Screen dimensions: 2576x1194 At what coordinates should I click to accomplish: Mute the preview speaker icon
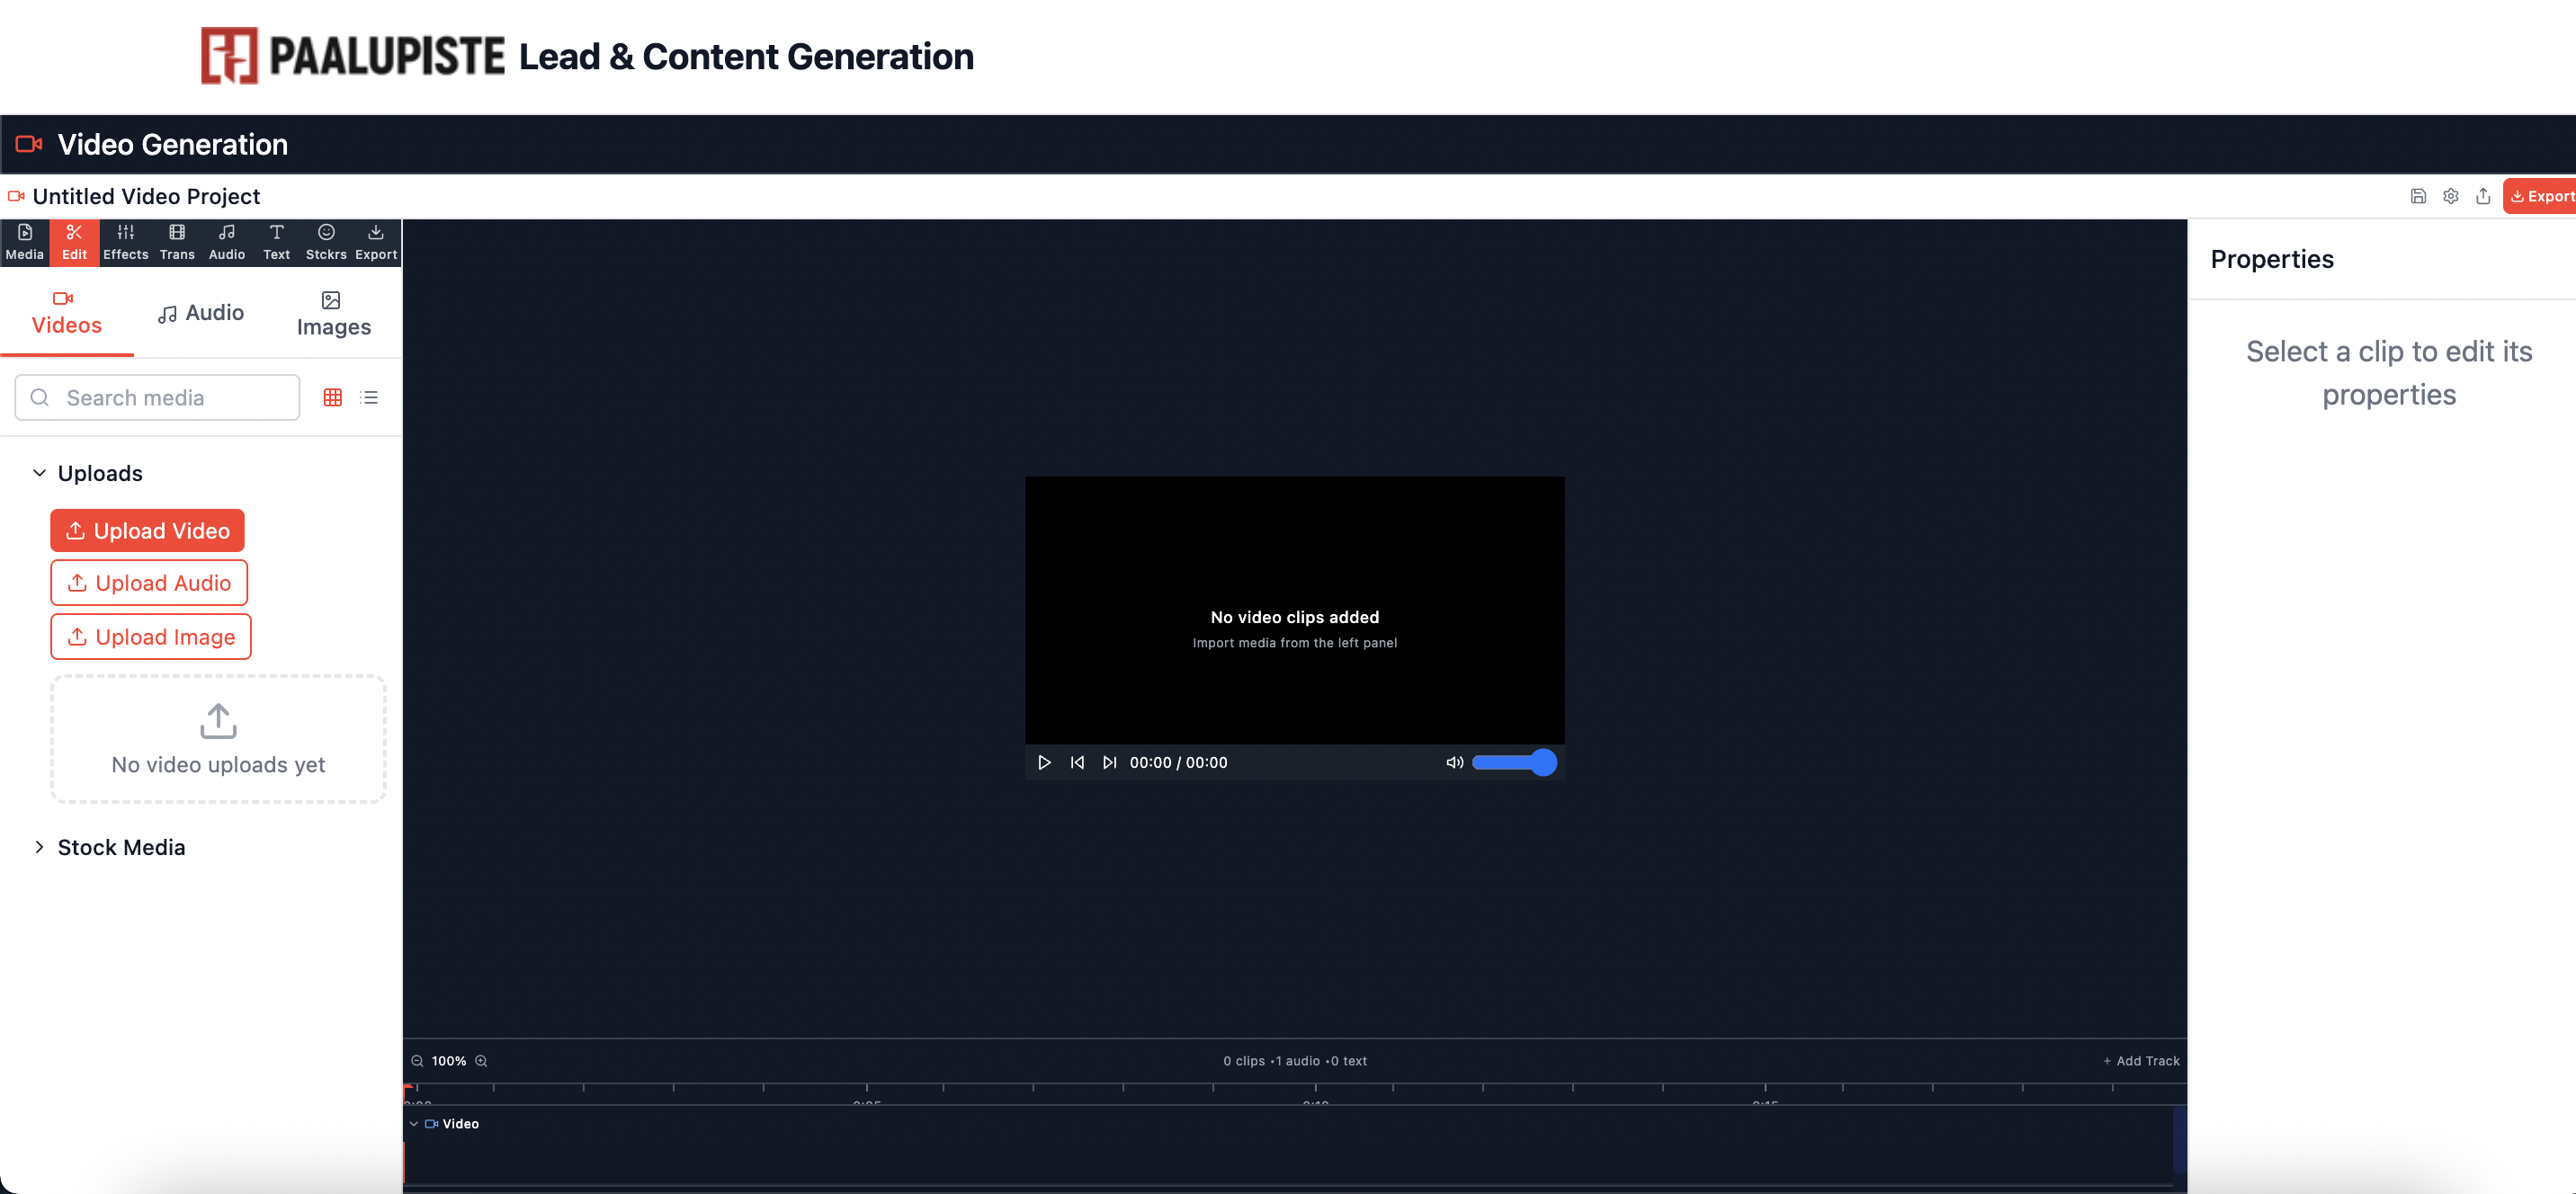coord(1455,763)
